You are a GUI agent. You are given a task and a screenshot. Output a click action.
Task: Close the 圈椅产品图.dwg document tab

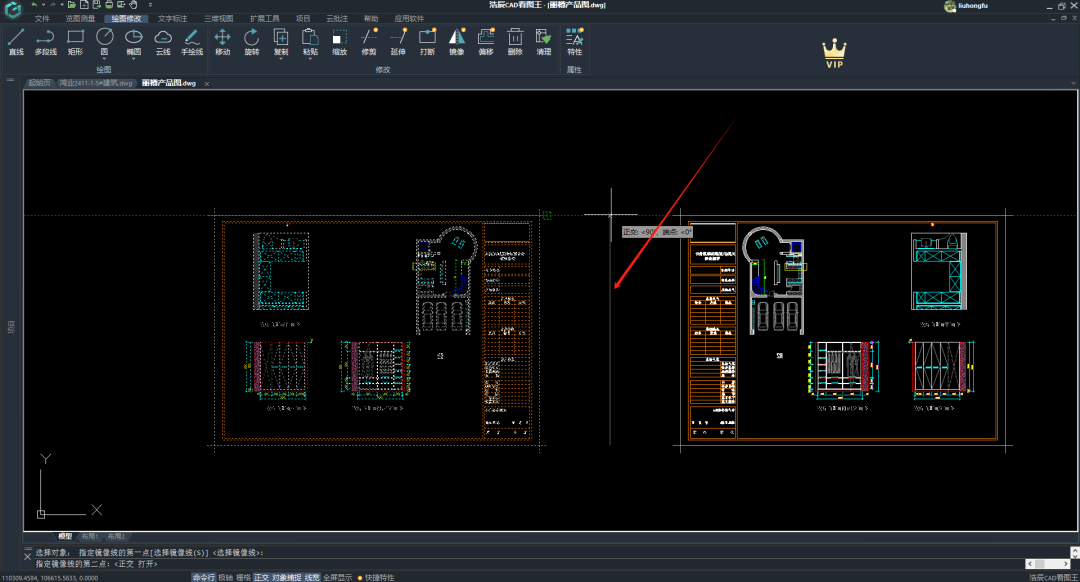coord(207,83)
